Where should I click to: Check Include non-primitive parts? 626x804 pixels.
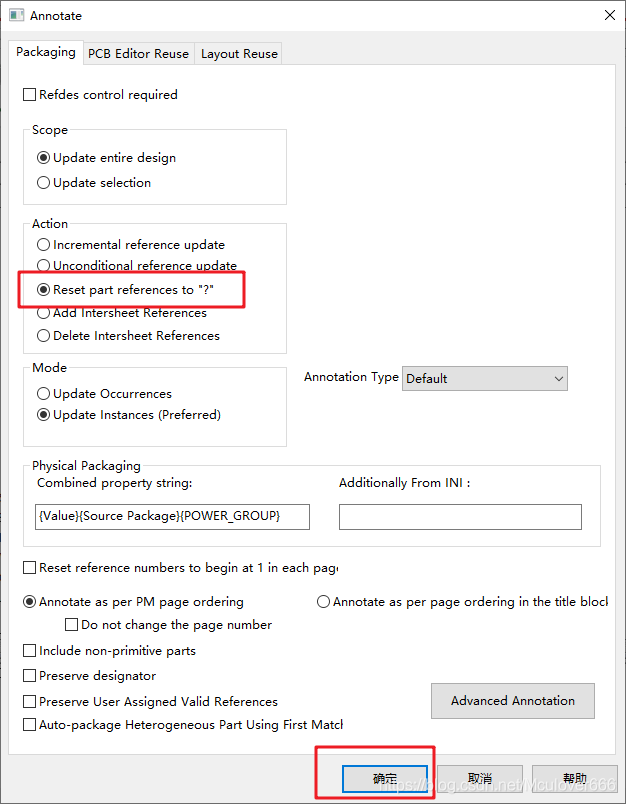click(30, 651)
